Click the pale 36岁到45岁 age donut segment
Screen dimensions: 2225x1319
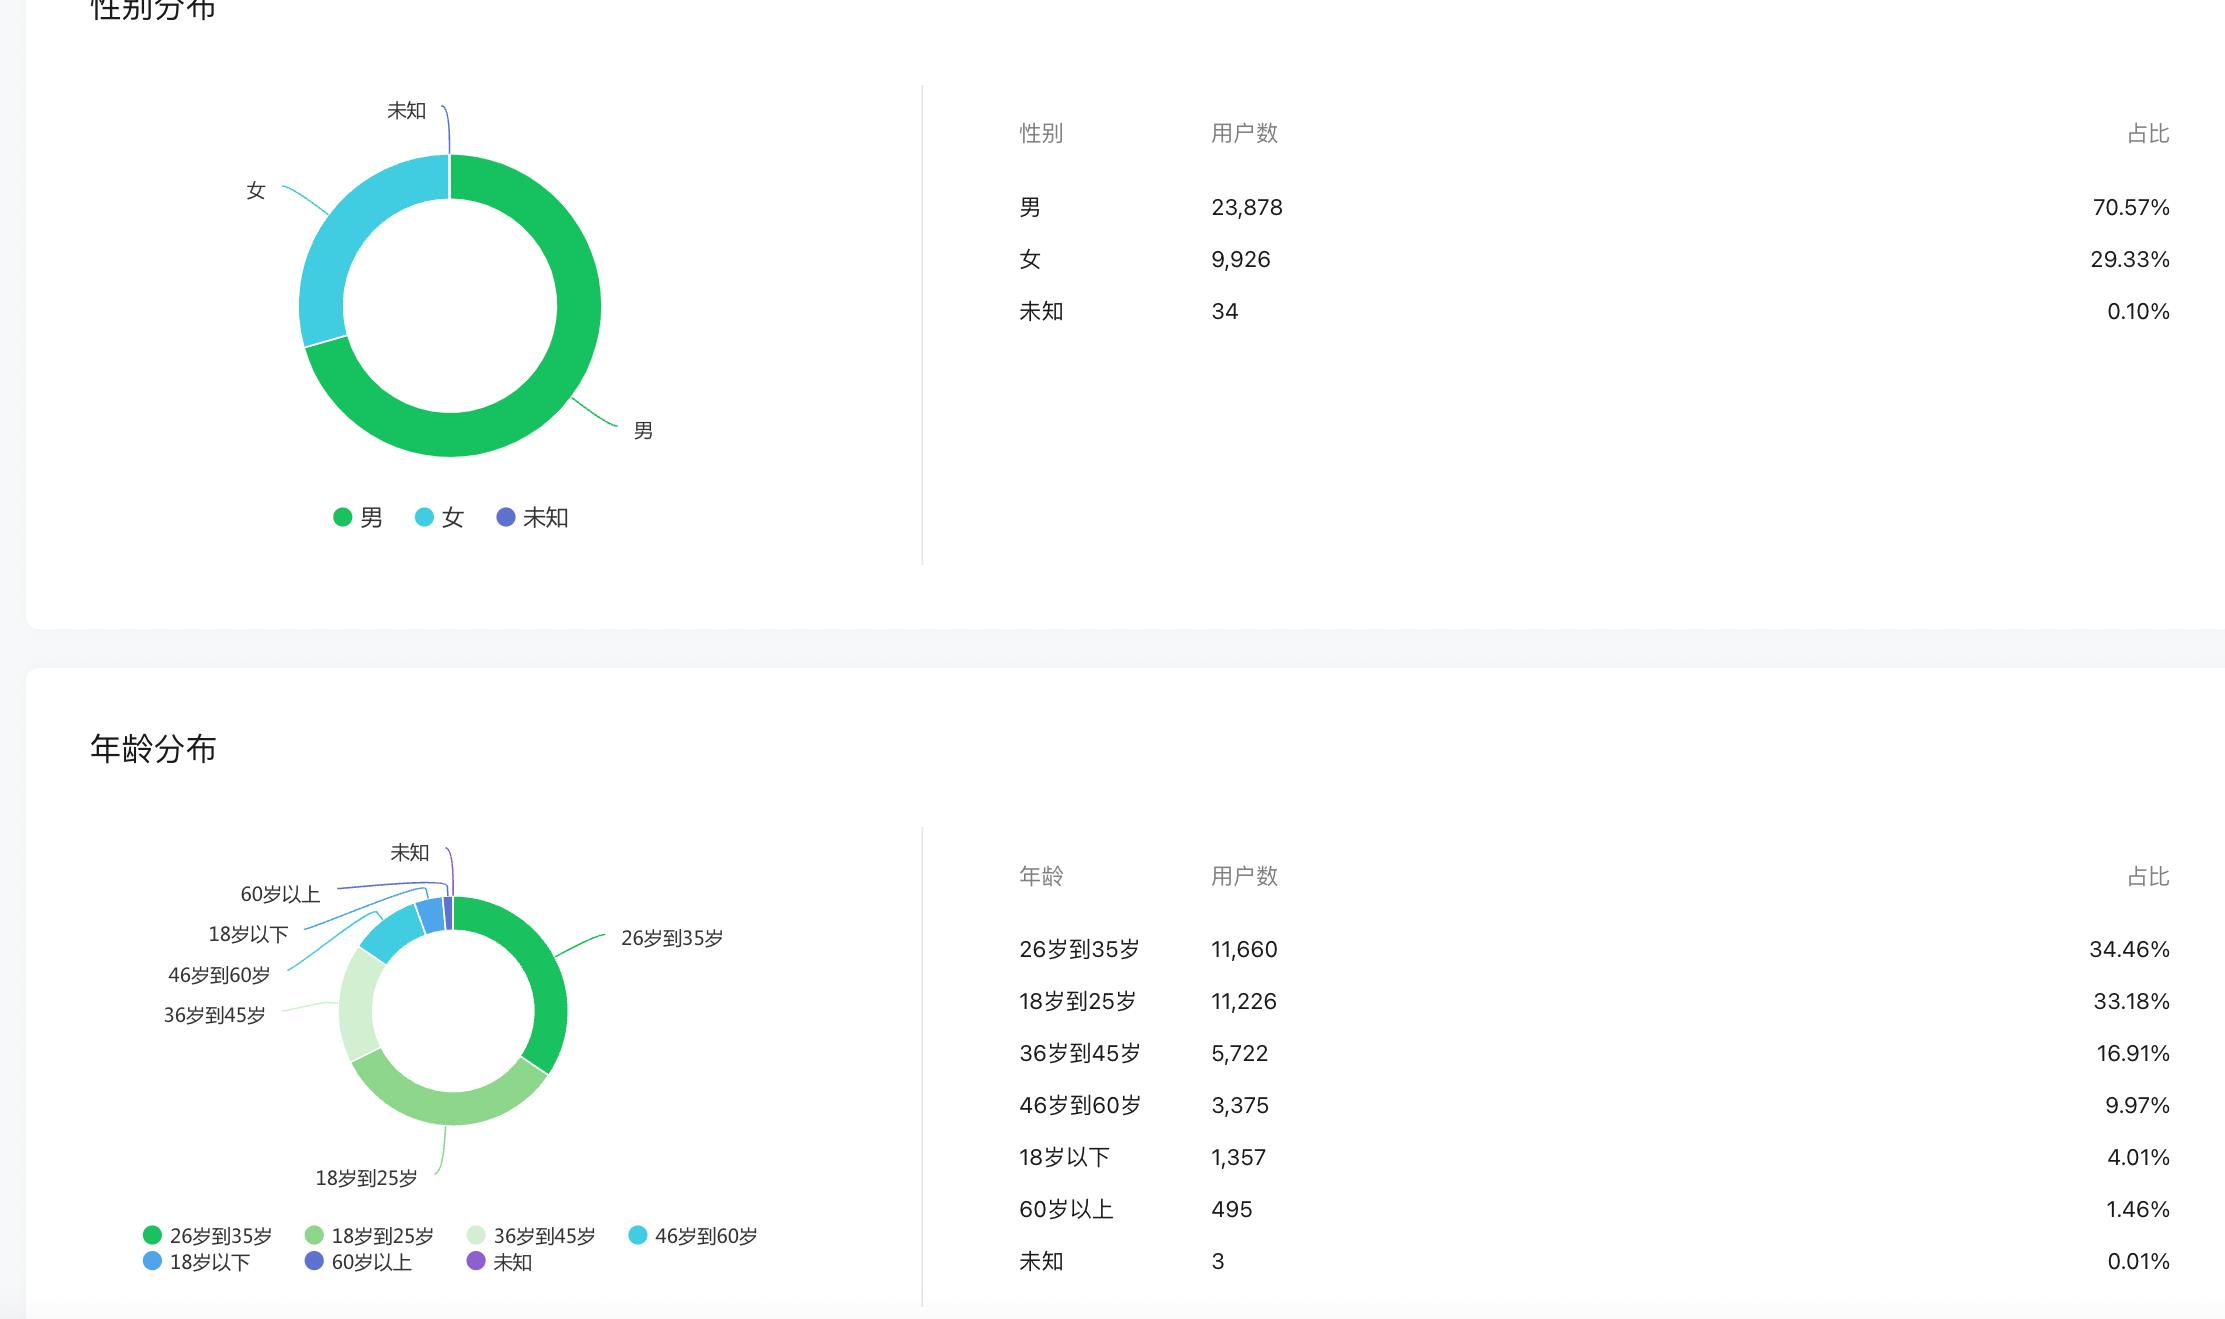click(x=358, y=1005)
